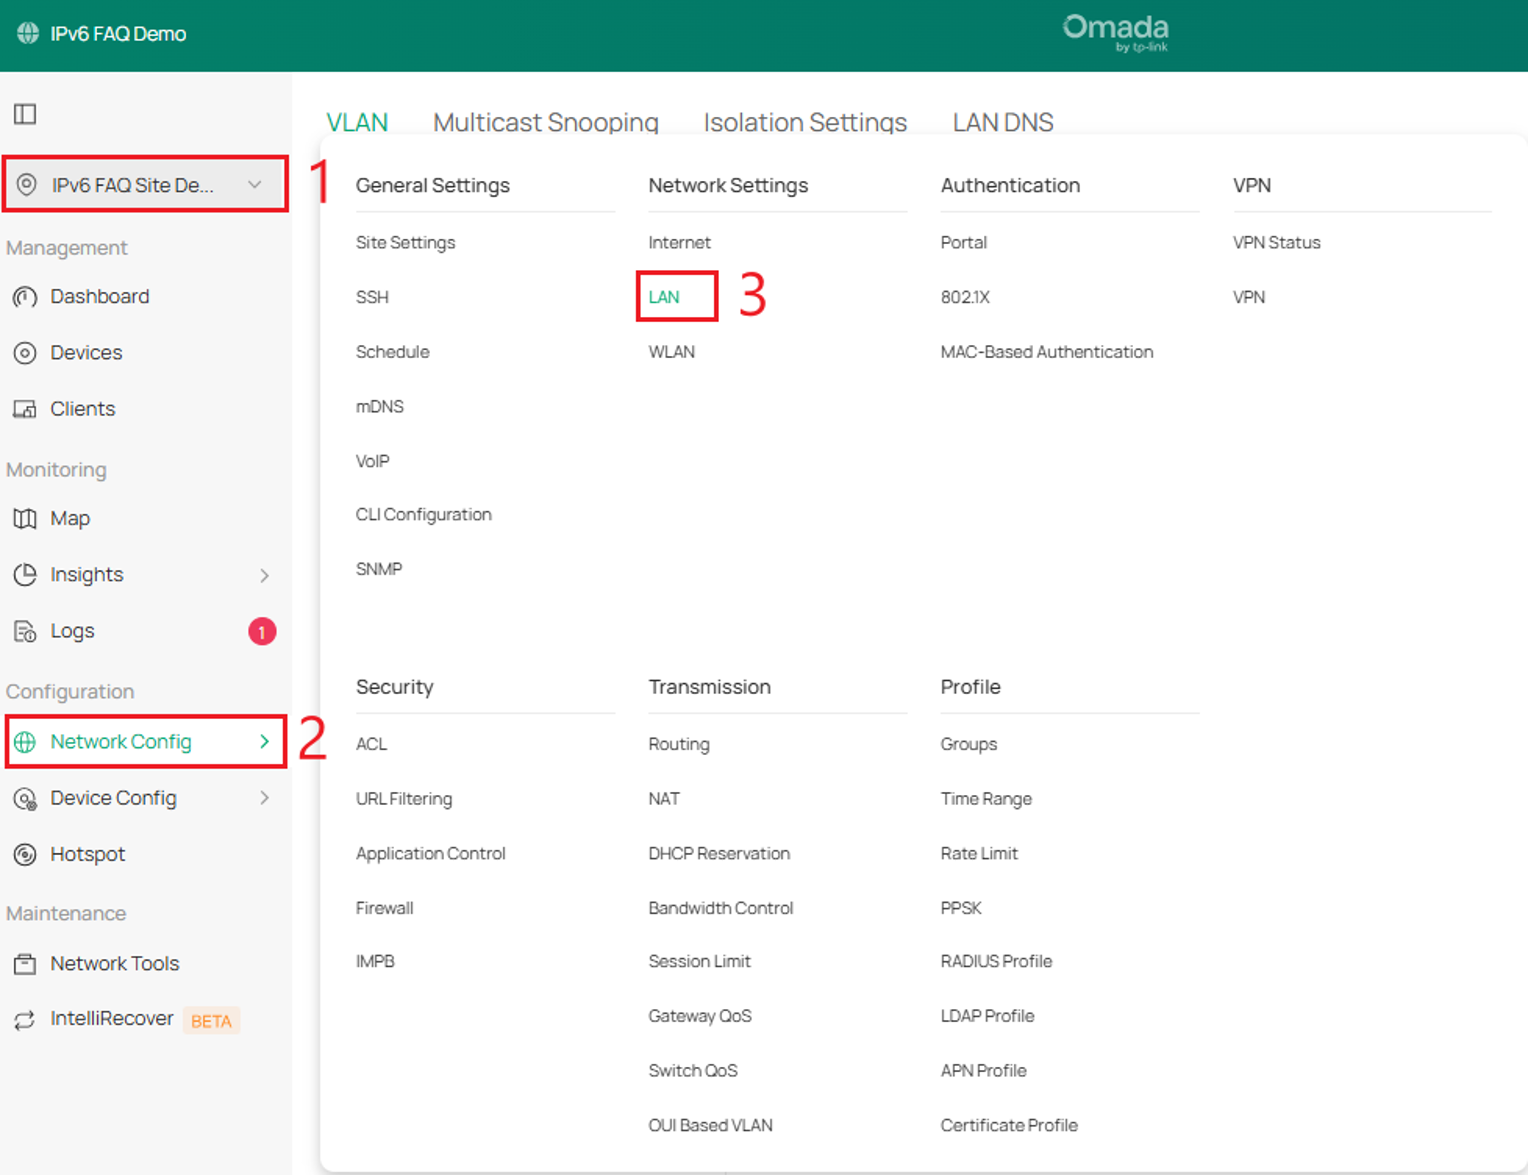The width and height of the screenshot is (1528, 1175).
Task: Open Rate Limit profile
Action: [x=979, y=854]
